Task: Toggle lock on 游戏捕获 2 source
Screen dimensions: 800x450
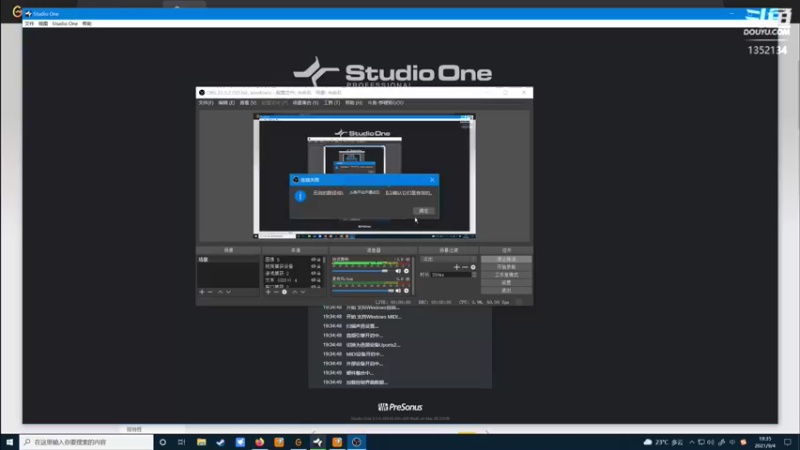Action: coord(319,273)
